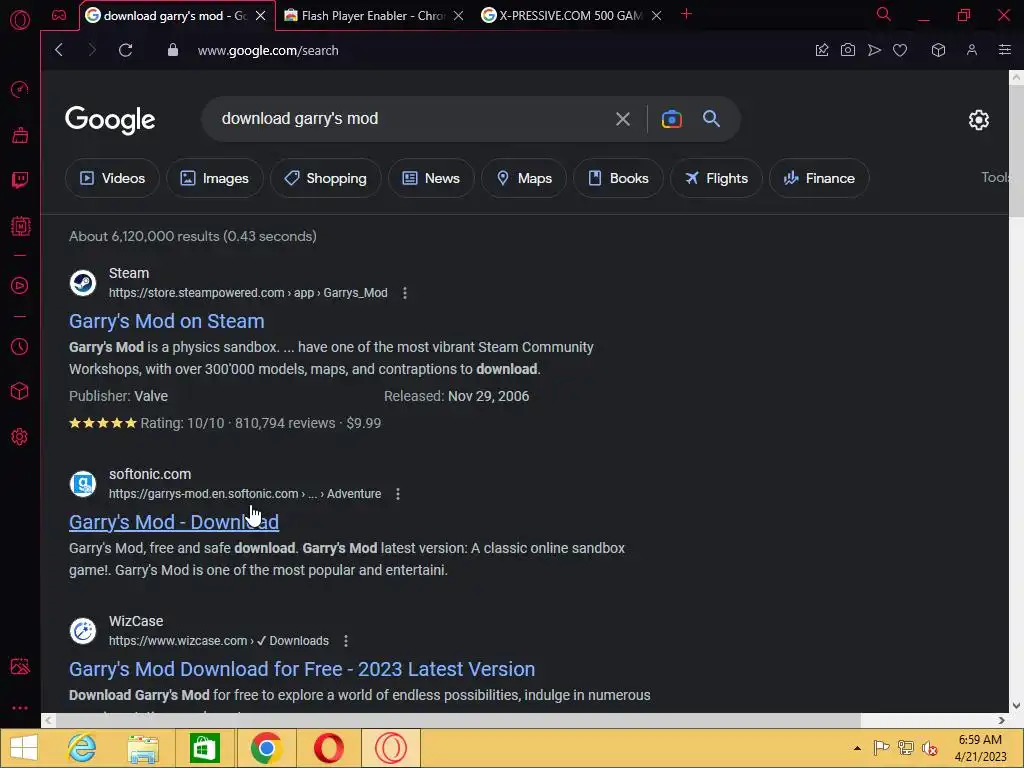The width and height of the screenshot is (1024, 768).
Task: Open the Windows Start button
Action: pyautogui.click(x=24, y=748)
